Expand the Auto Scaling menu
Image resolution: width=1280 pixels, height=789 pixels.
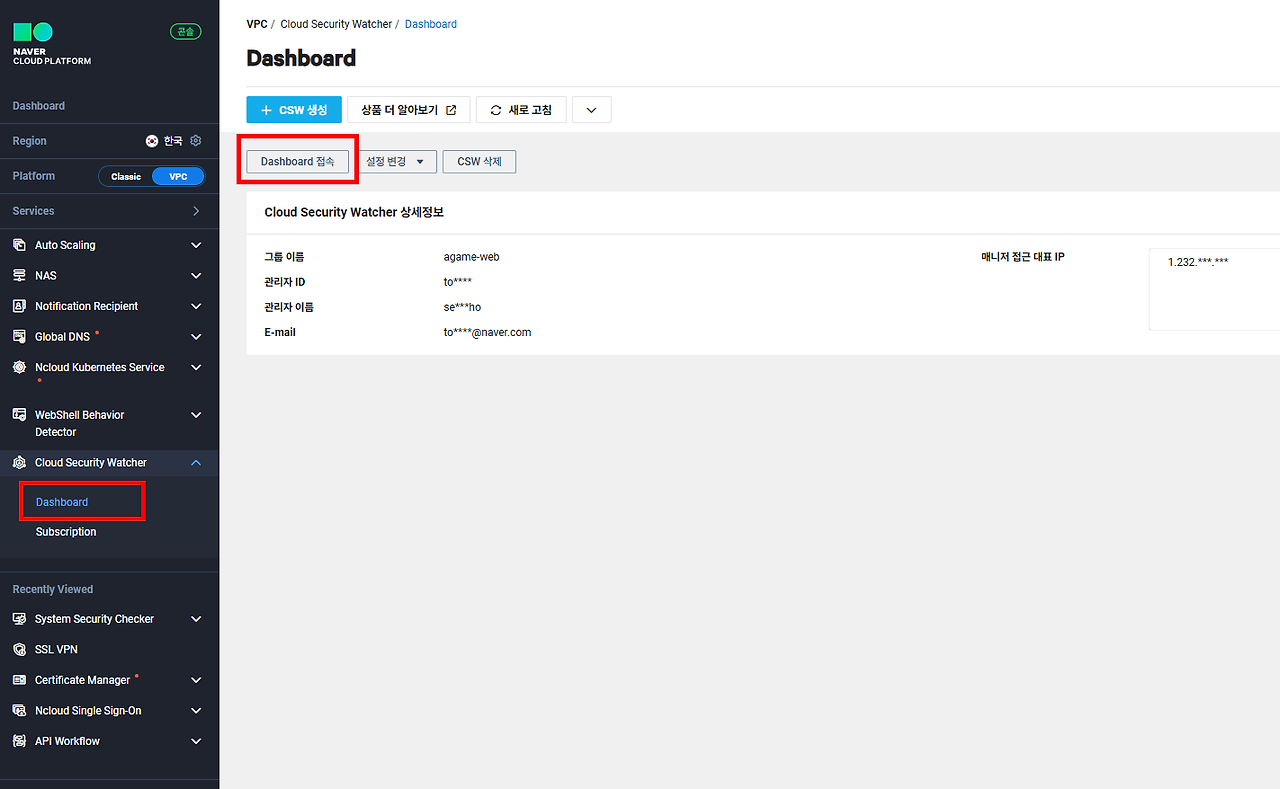(x=196, y=245)
